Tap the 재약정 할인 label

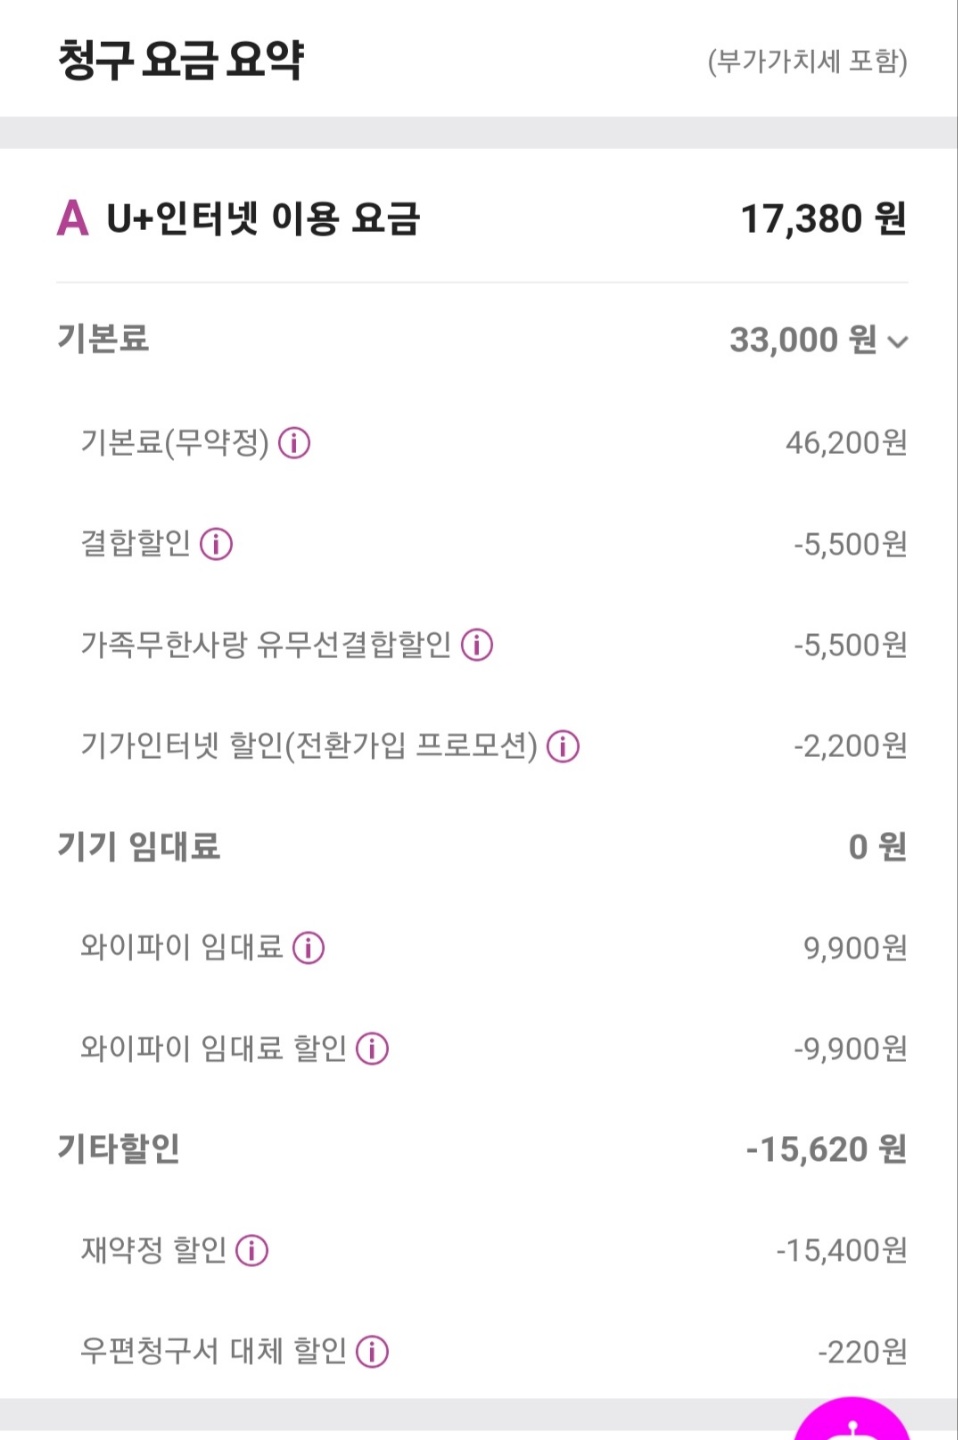coord(153,1250)
